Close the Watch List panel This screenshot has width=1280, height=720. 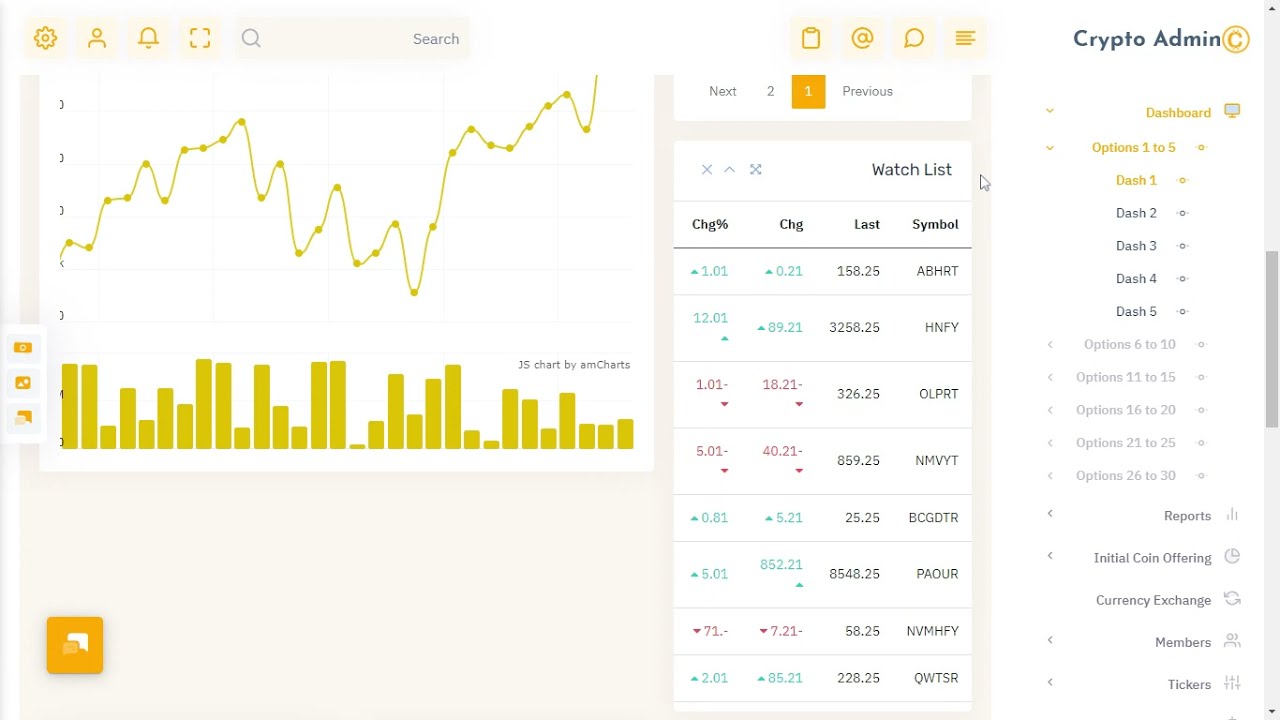pyautogui.click(x=707, y=170)
